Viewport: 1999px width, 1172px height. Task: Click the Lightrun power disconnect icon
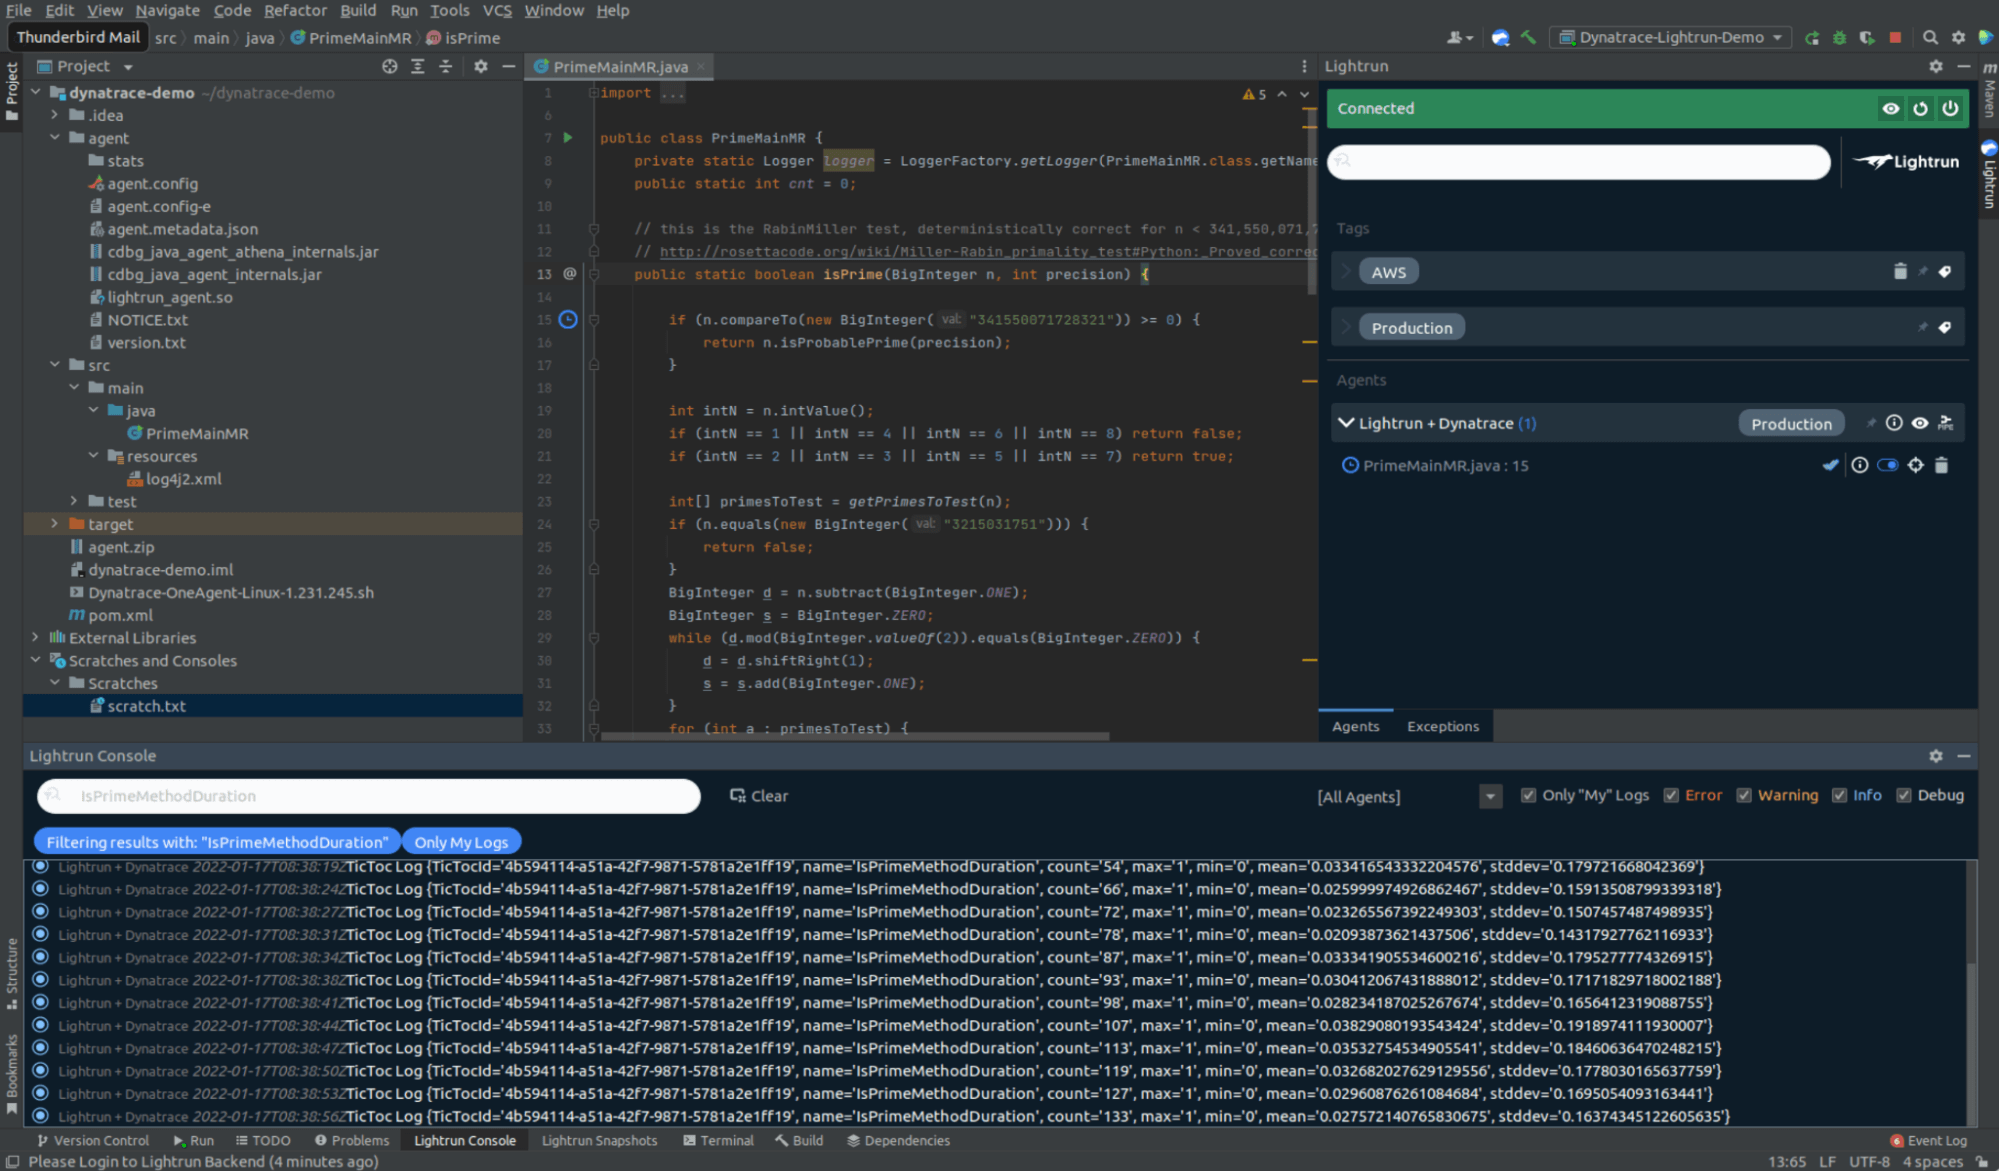pos(1950,108)
